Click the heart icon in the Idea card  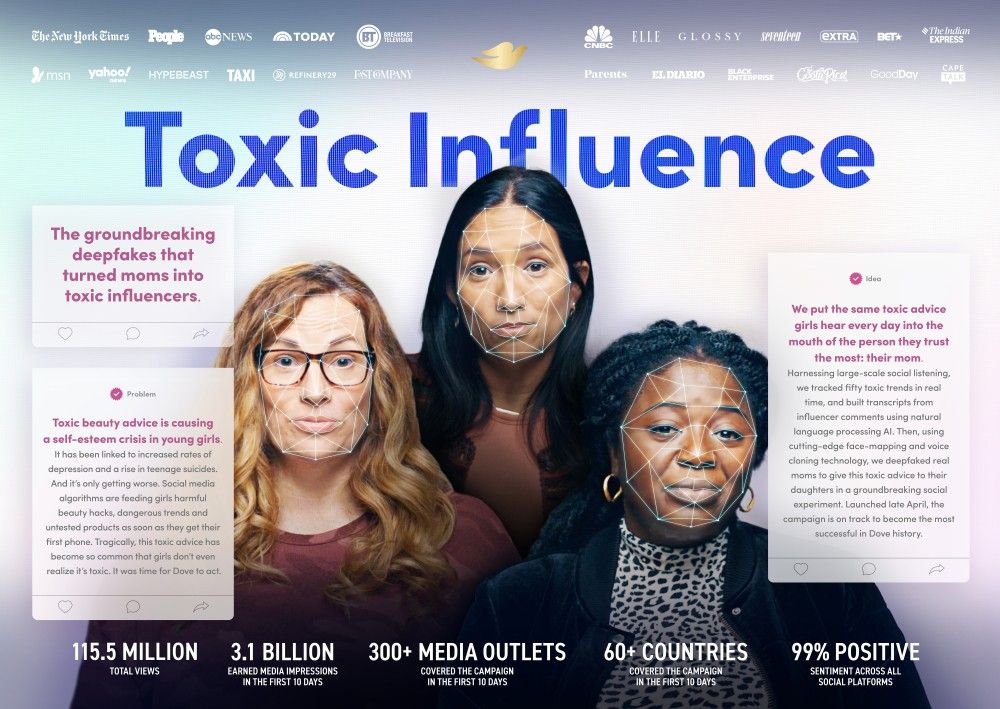coord(800,568)
